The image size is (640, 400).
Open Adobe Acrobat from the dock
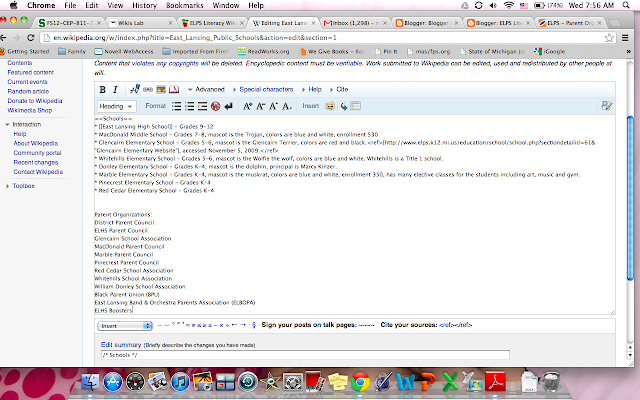tap(495, 383)
